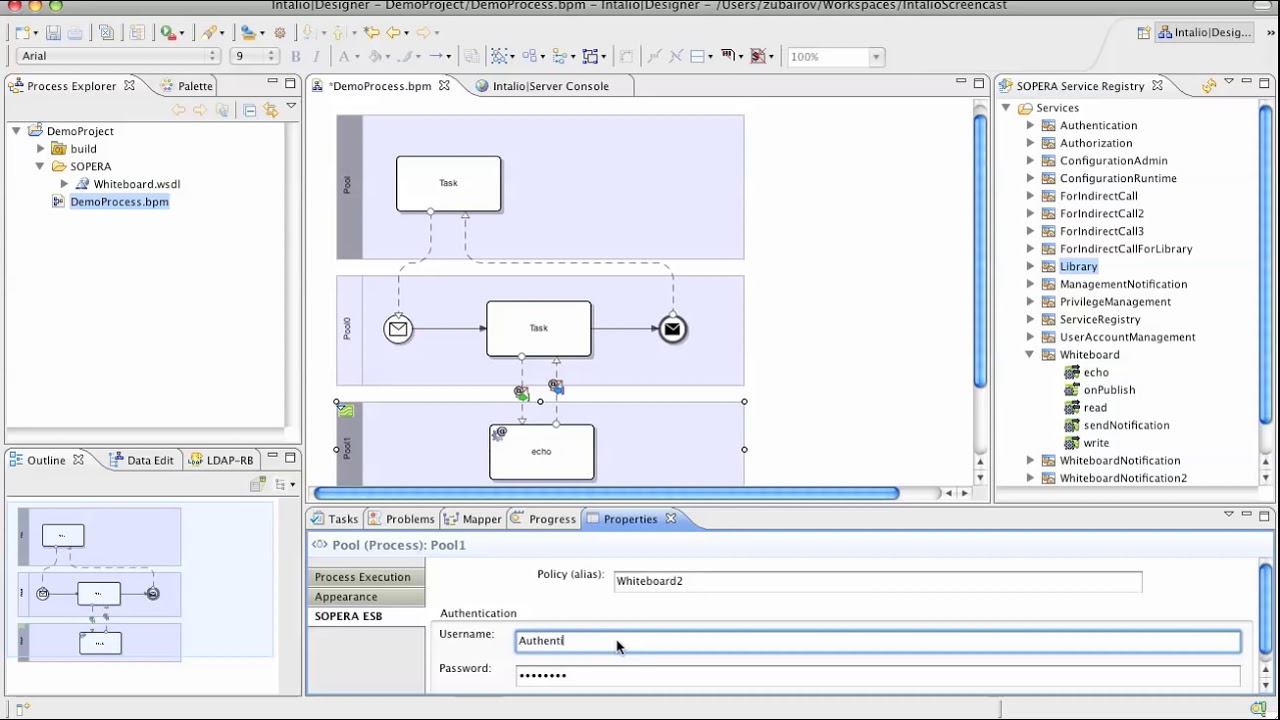
Task: Select the Process Execution properties section
Action: pyautogui.click(x=366, y=577)
